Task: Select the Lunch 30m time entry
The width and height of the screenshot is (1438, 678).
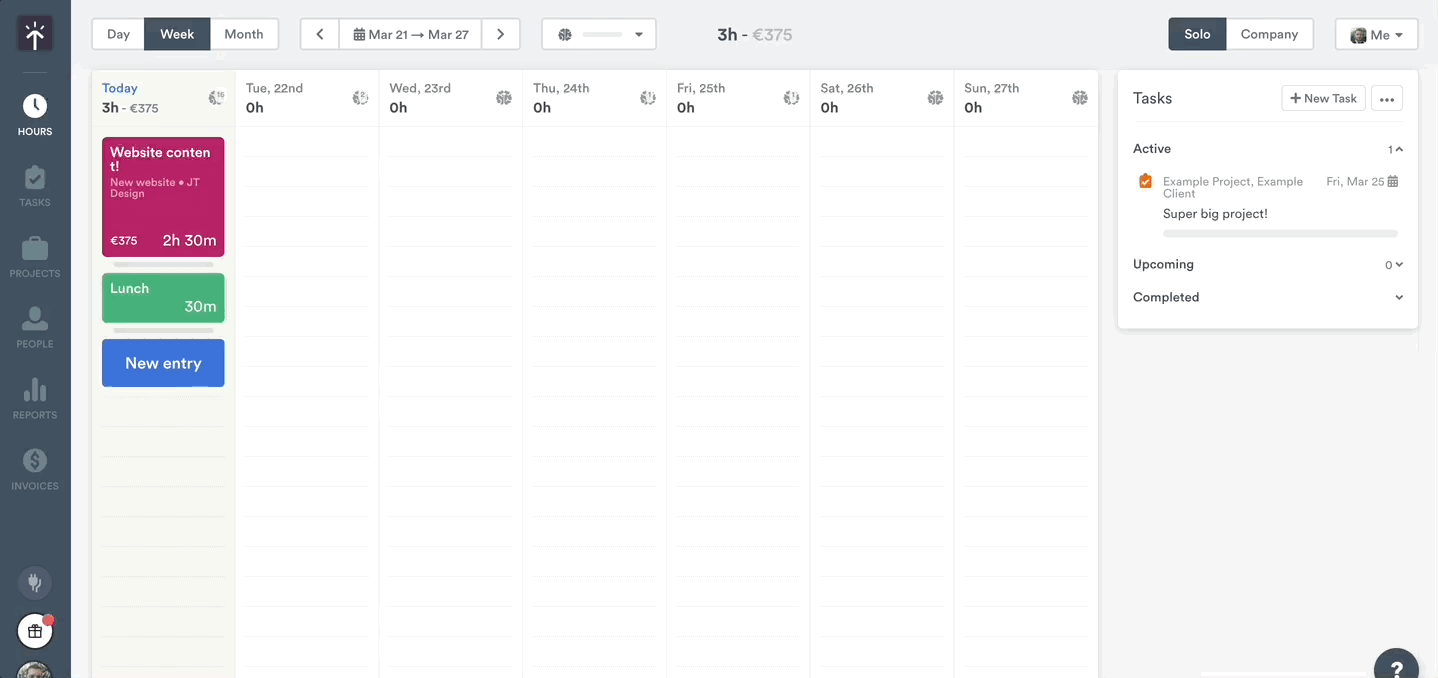Action: coord(163,298)
